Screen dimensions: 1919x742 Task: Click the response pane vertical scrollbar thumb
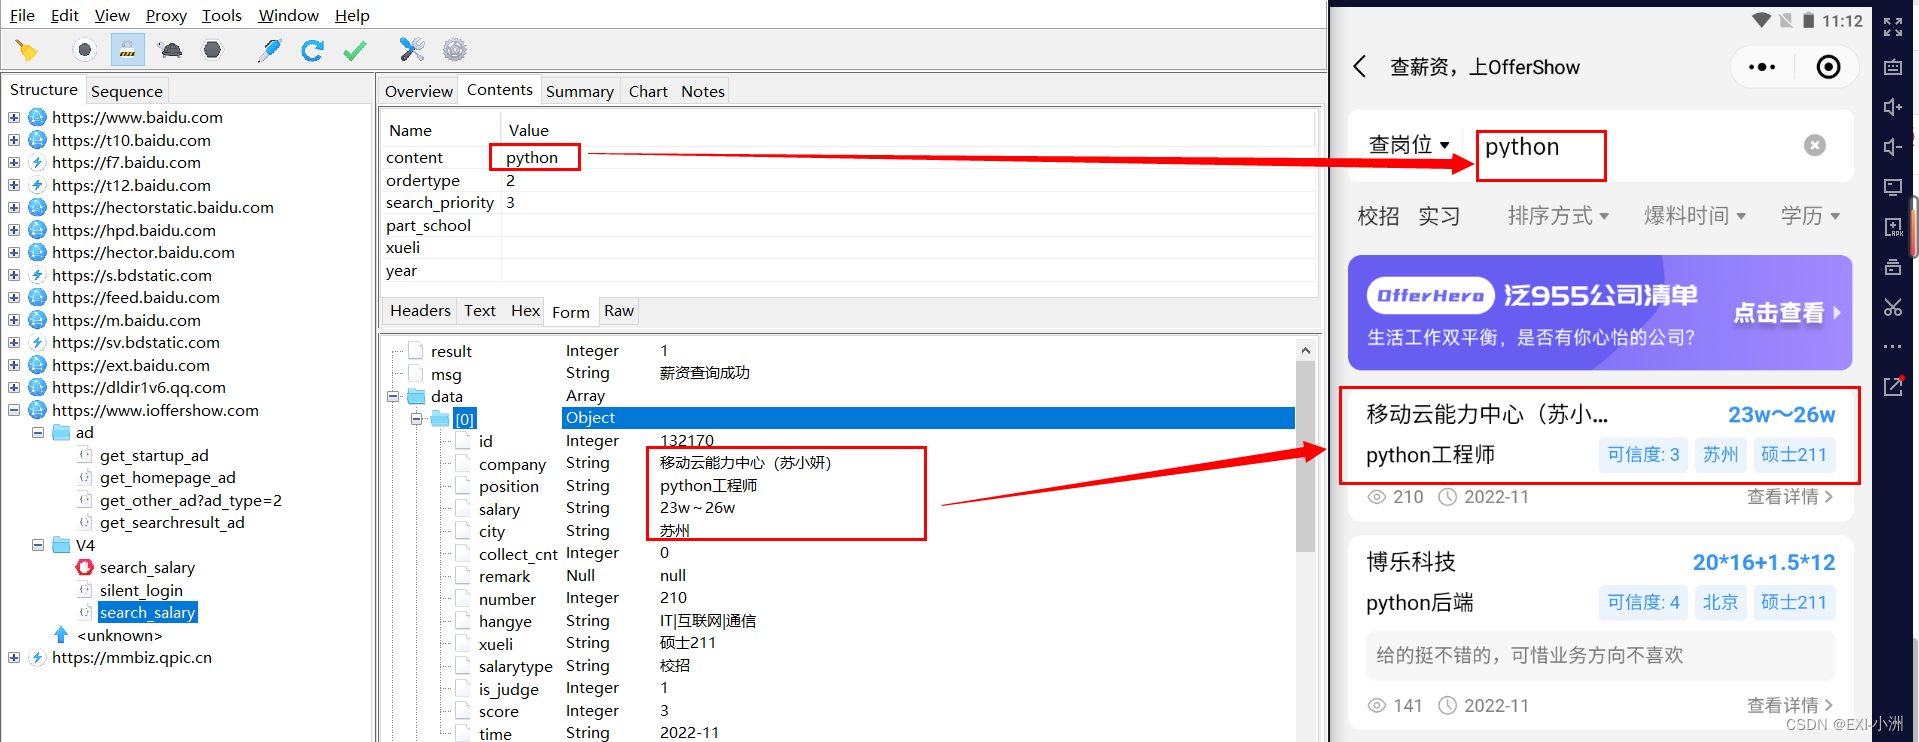tap(1305, 456)
